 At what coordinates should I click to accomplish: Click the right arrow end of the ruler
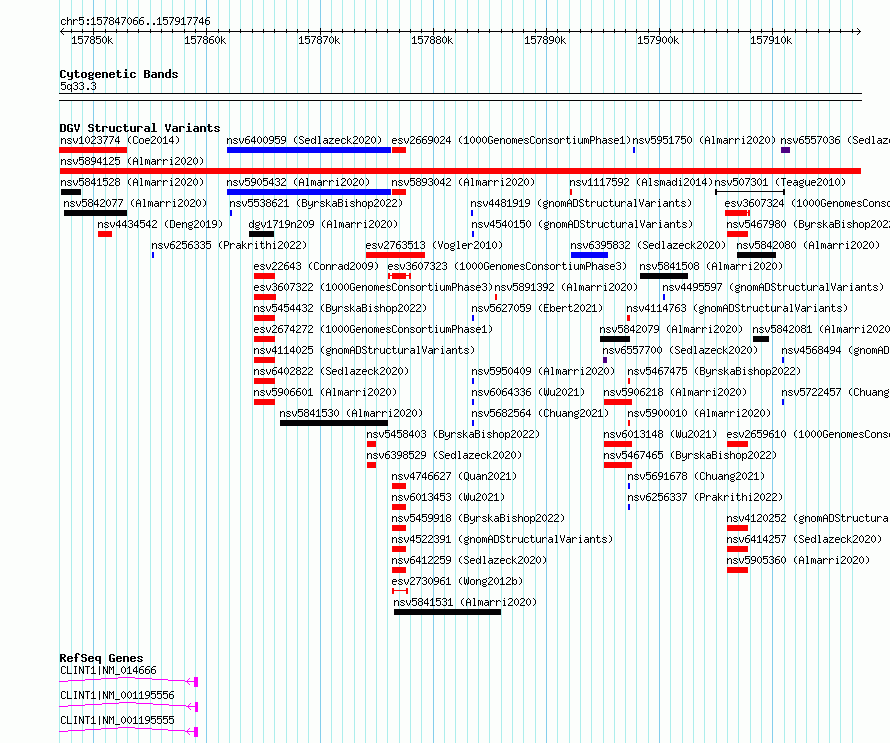858,31
